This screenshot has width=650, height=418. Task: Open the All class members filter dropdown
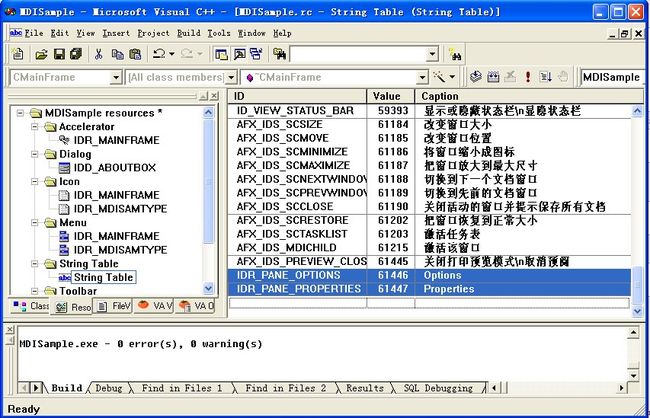[231, 77]
